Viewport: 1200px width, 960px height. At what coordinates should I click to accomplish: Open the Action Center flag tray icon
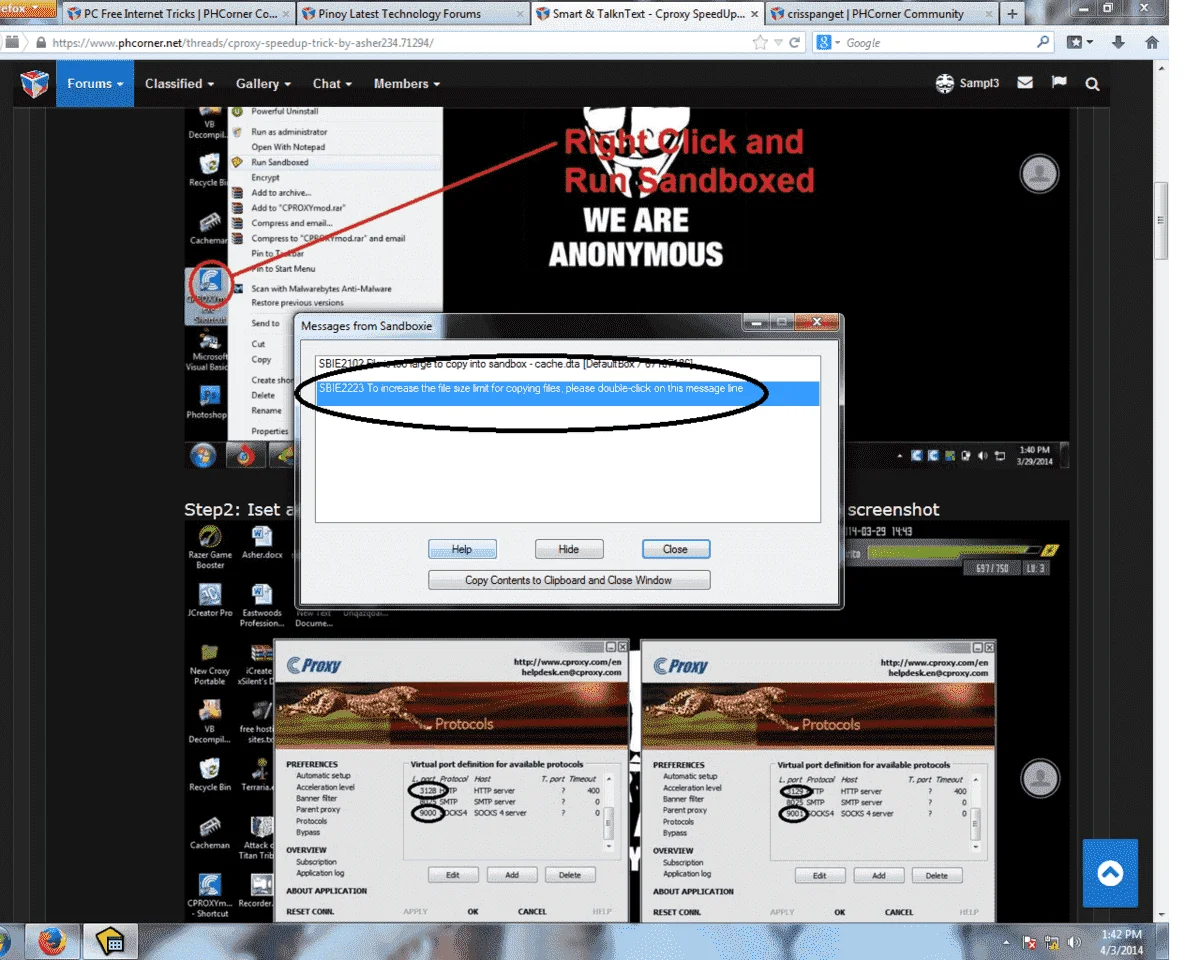click(1030, 942)
